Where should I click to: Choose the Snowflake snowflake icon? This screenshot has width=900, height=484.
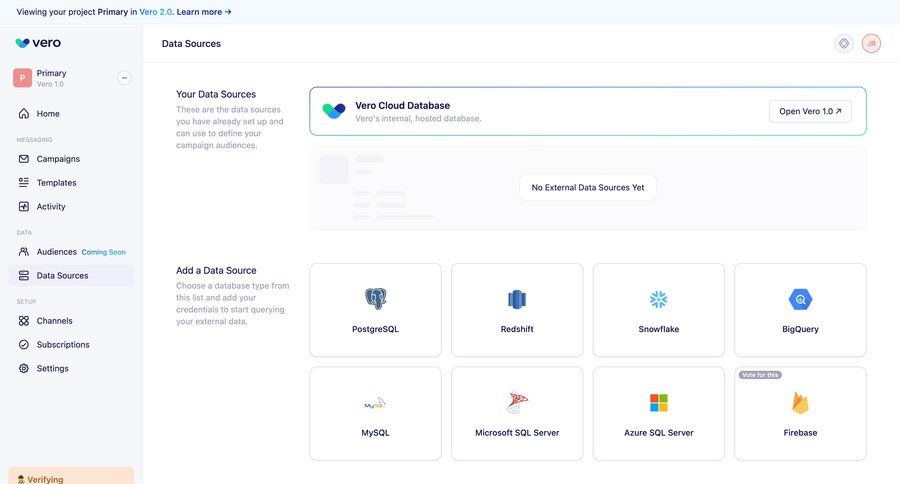point(658,299)
